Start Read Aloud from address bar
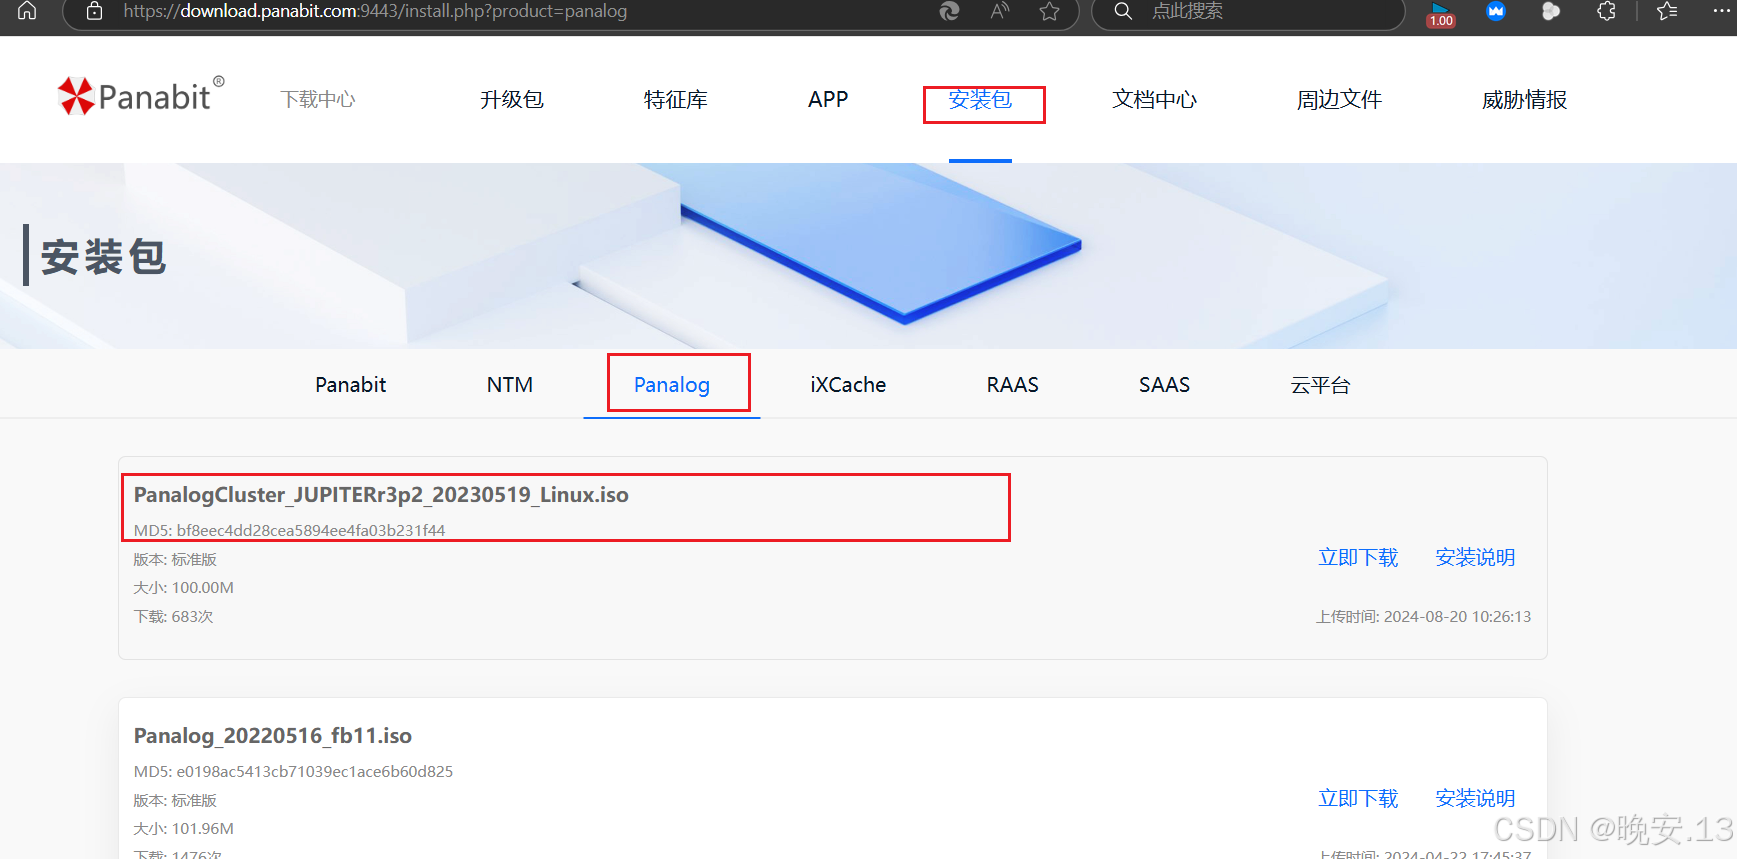This screenshot has height=859, width=1737. 1000,11
